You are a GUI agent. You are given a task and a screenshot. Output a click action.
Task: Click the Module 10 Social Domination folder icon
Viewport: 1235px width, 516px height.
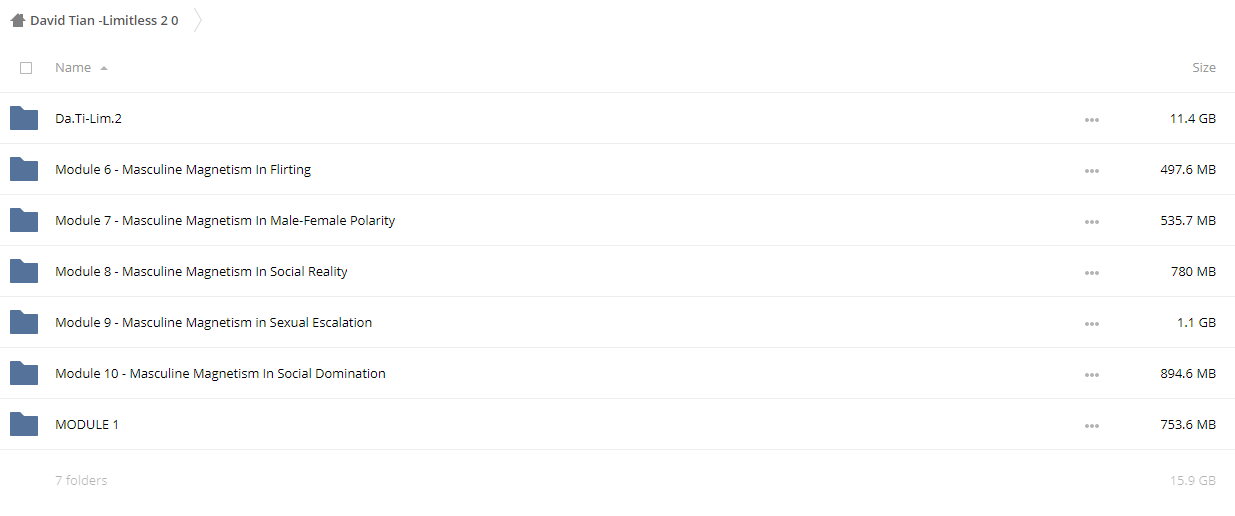pyautogui.click(x=24, y=373)
